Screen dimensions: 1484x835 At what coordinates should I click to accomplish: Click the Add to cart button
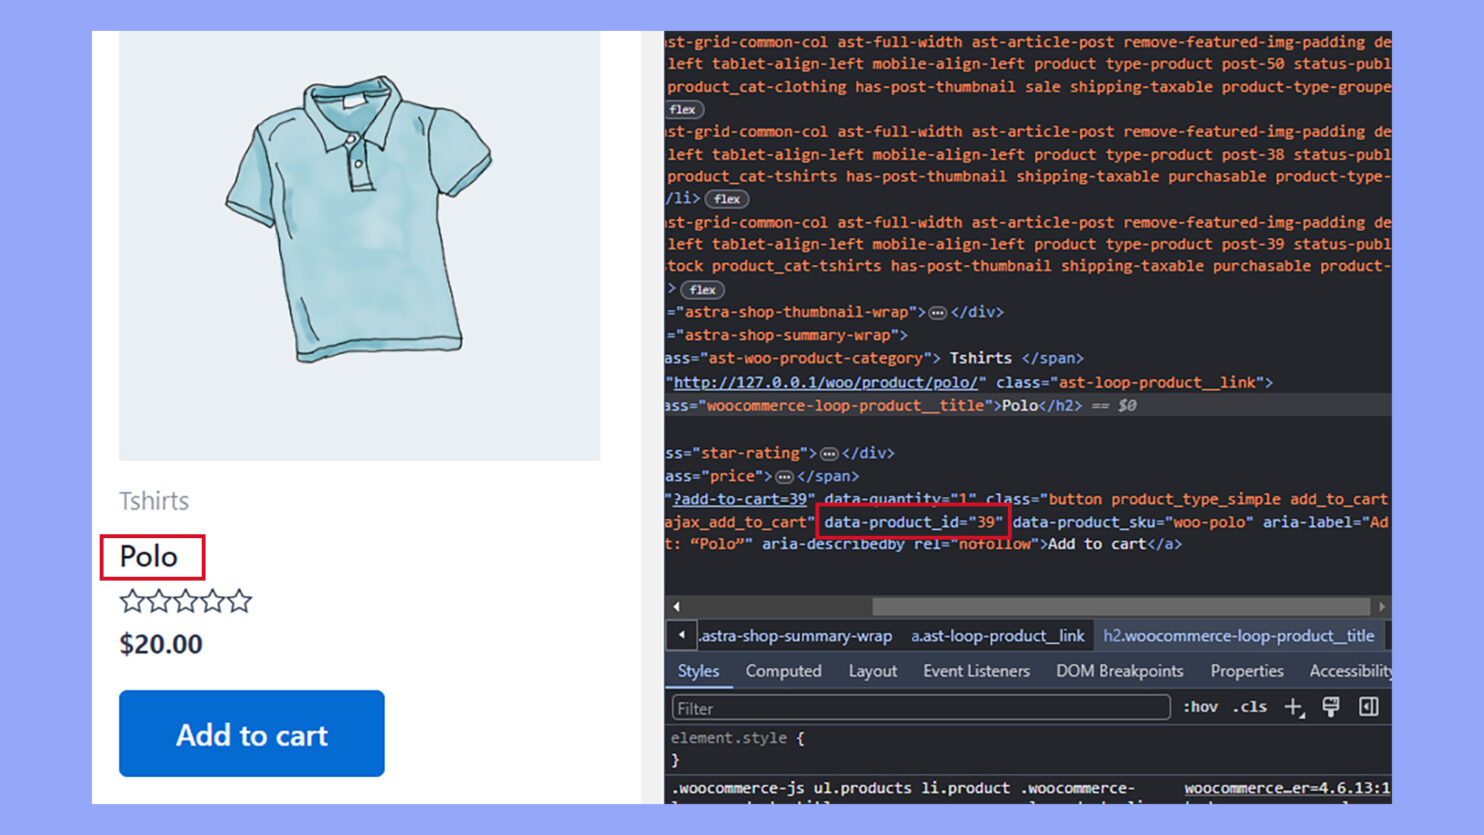pyautogui.click(x=251, y=734)
